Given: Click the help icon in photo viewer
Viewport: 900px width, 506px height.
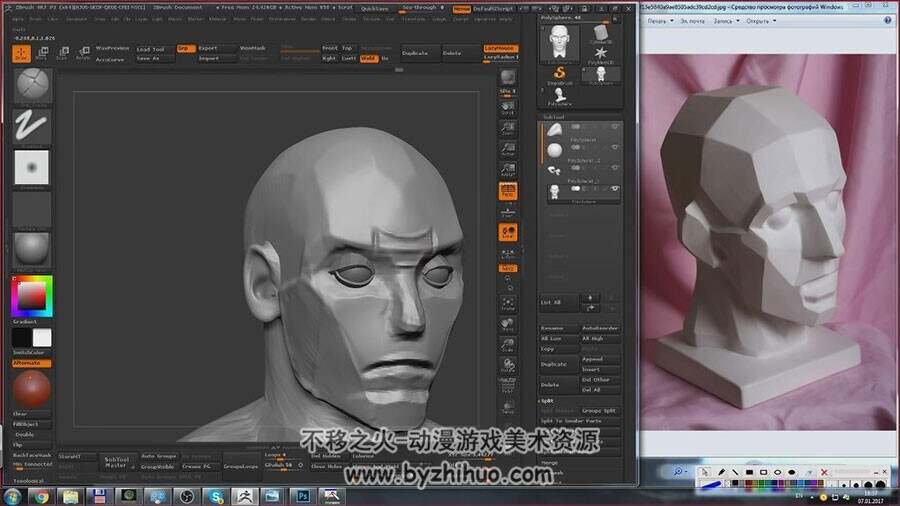Looking at the screenshot, I should click(888, 20).
